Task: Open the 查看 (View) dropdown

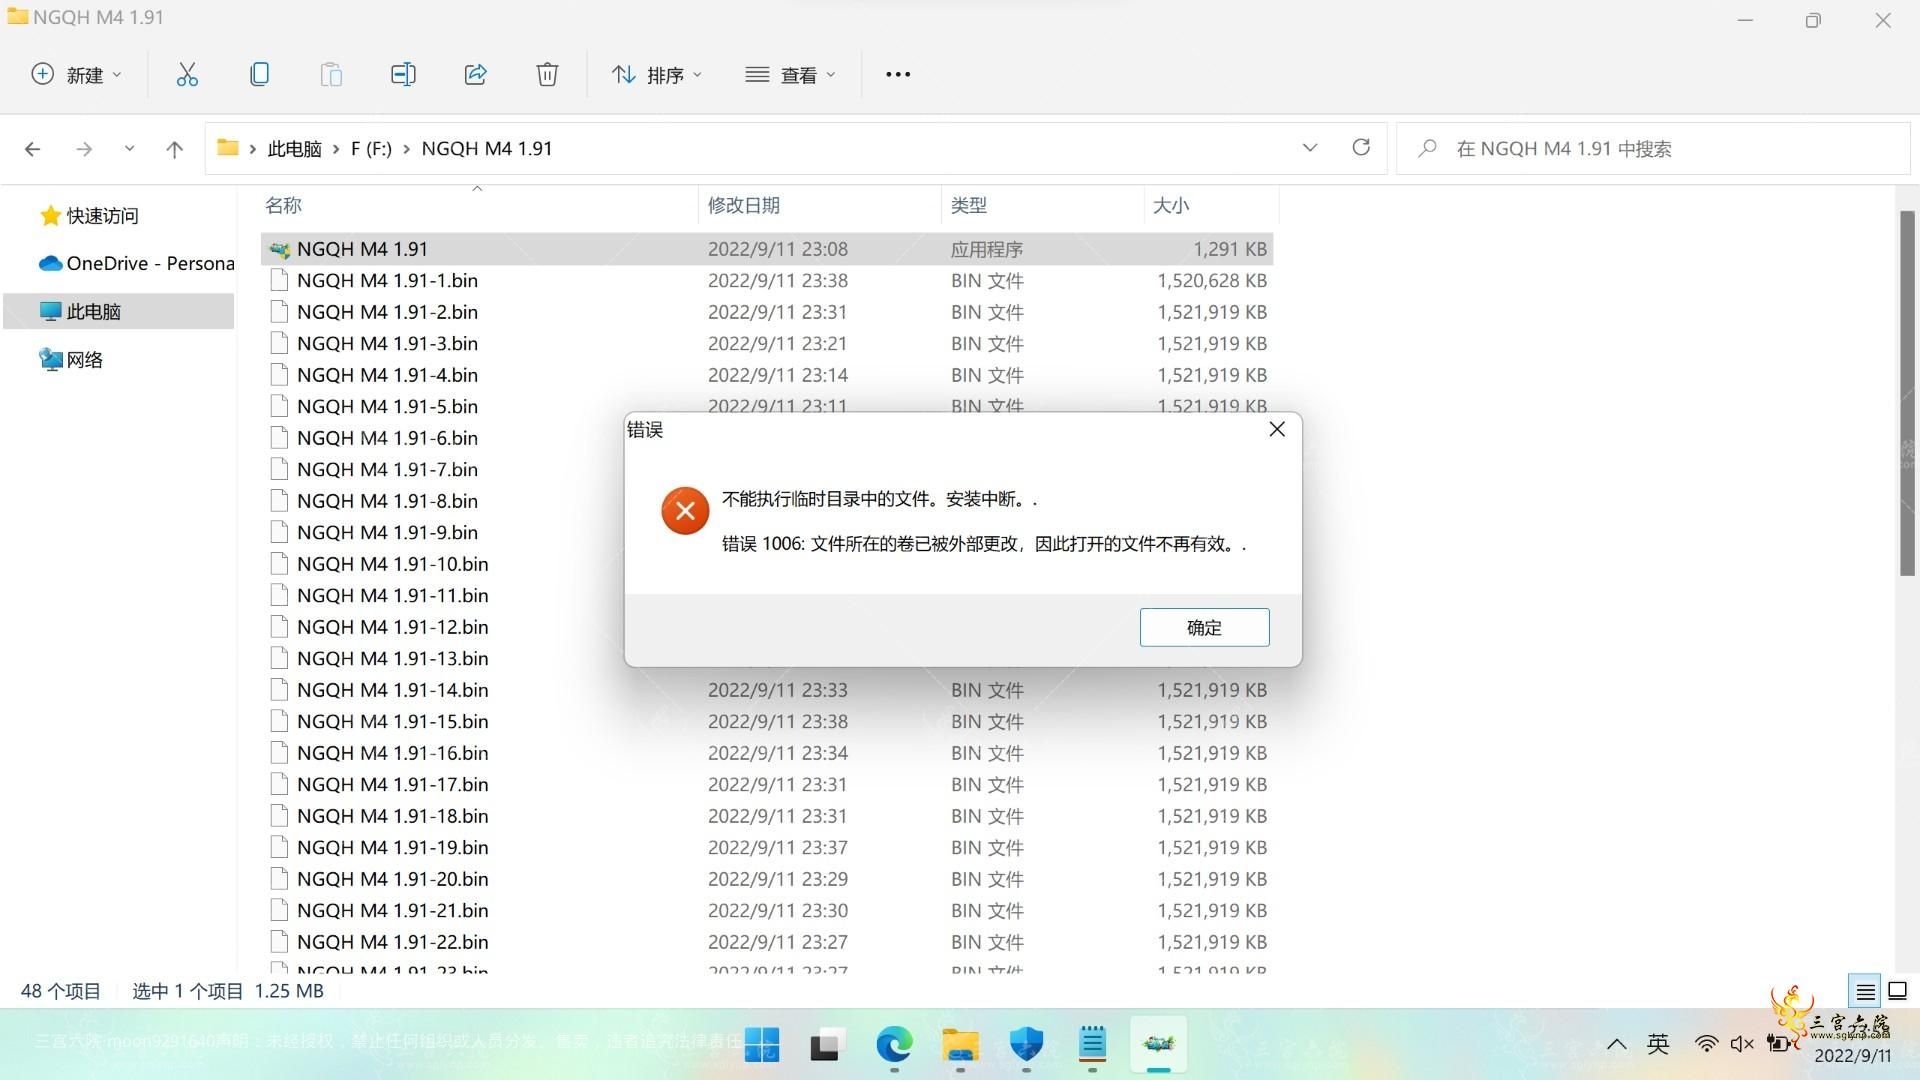Action: pos(790,74)
